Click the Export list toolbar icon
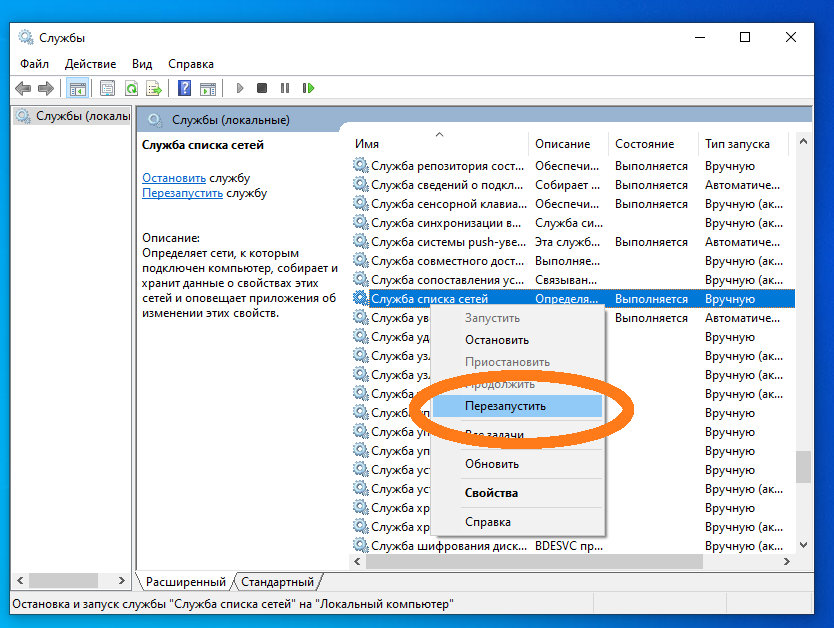The image size is (834, 628). pyautogui.click(x=154, y=88)
